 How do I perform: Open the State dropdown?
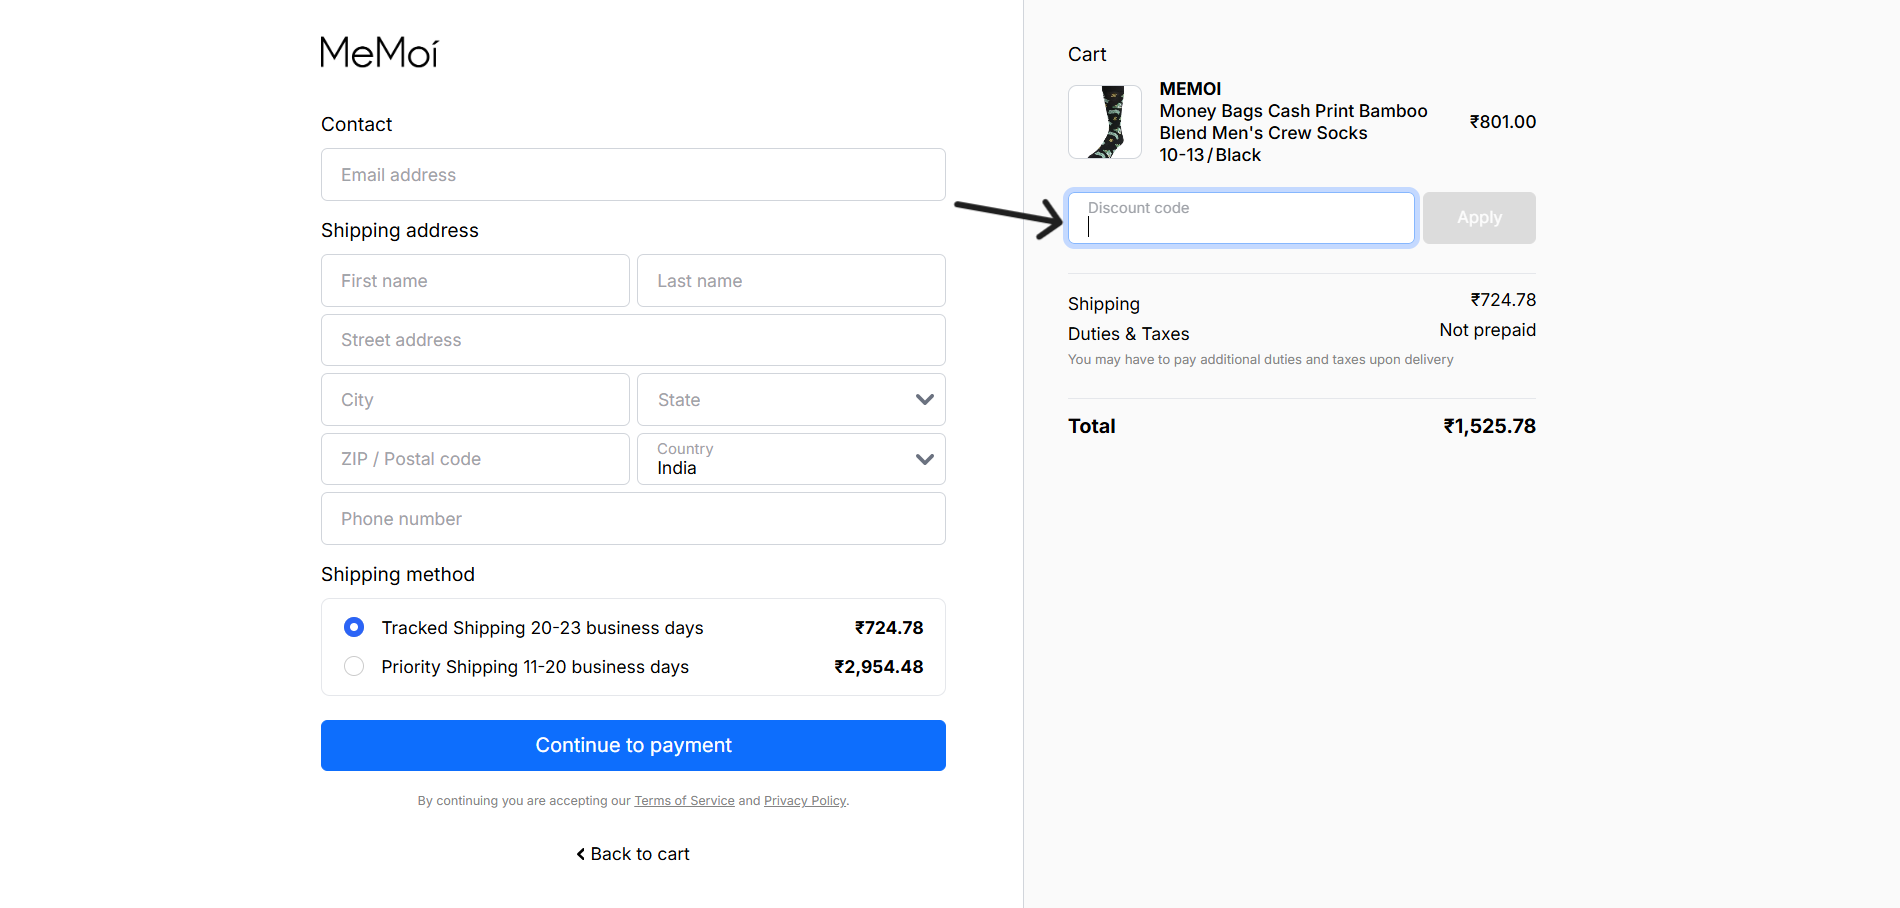point(790,400)
